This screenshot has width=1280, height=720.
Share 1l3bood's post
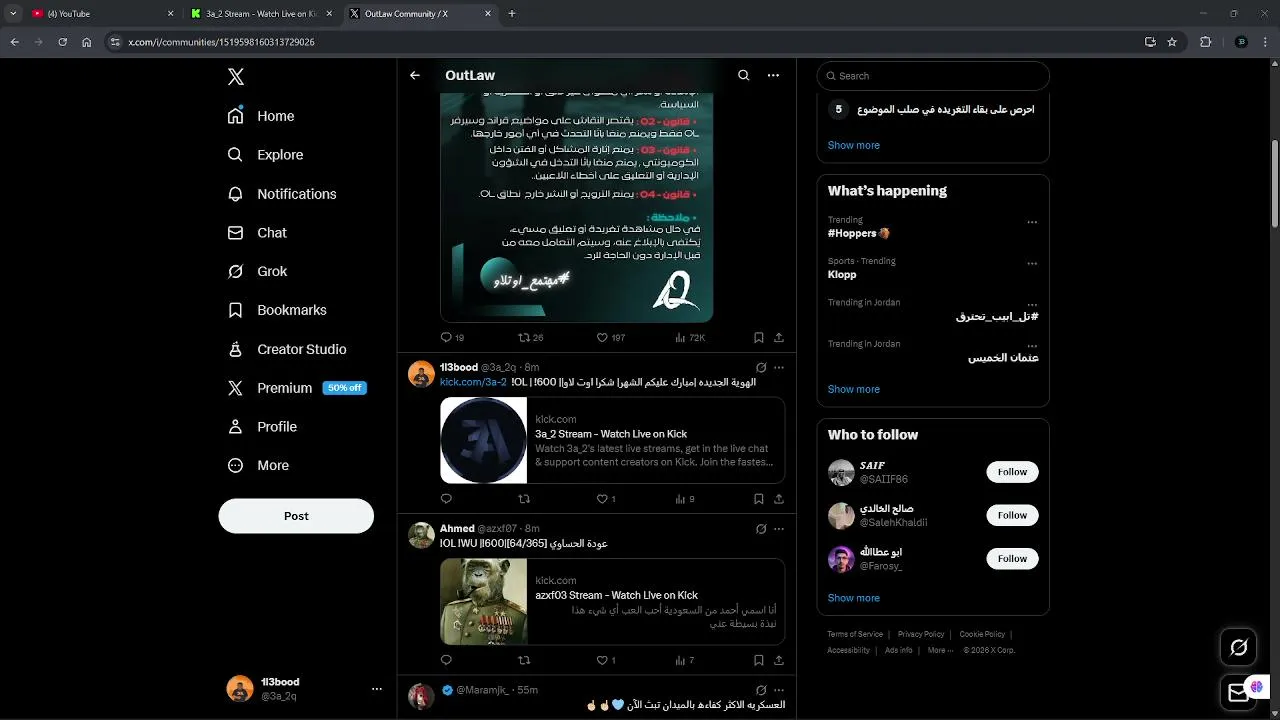[x=779, y=499]
